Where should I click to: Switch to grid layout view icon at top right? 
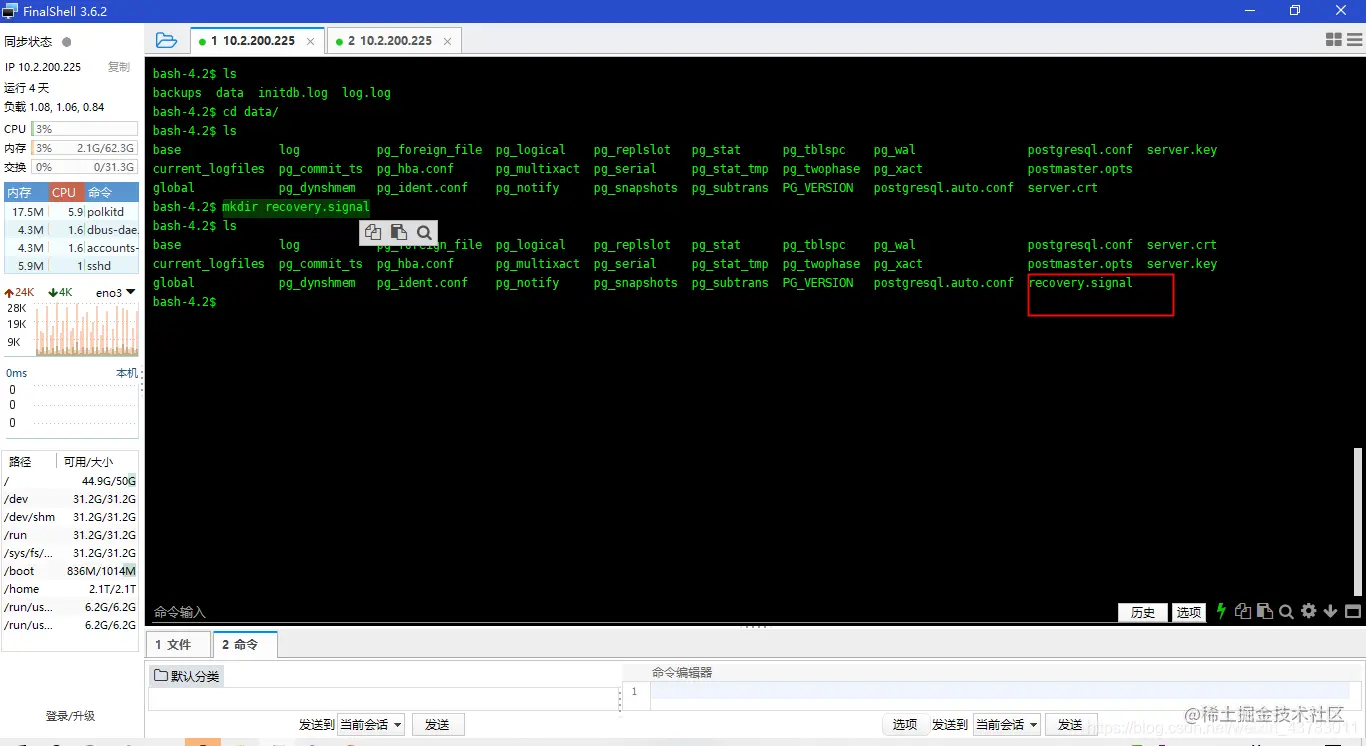(x=1334, y=39)
